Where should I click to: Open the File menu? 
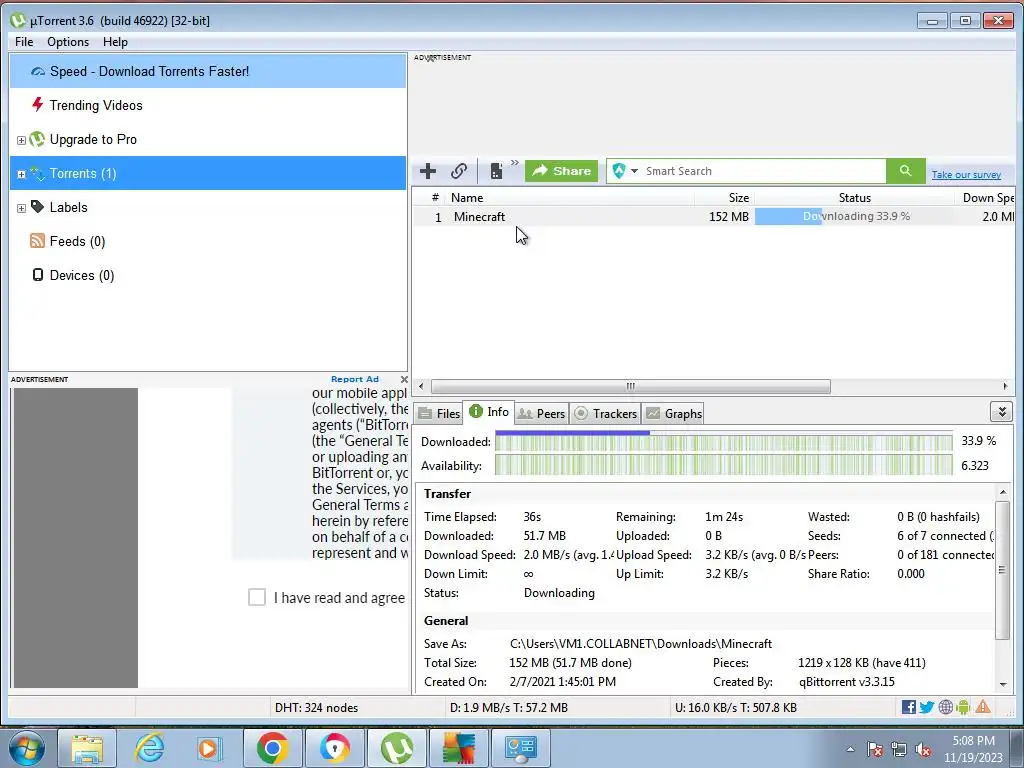tap(24, 42)
